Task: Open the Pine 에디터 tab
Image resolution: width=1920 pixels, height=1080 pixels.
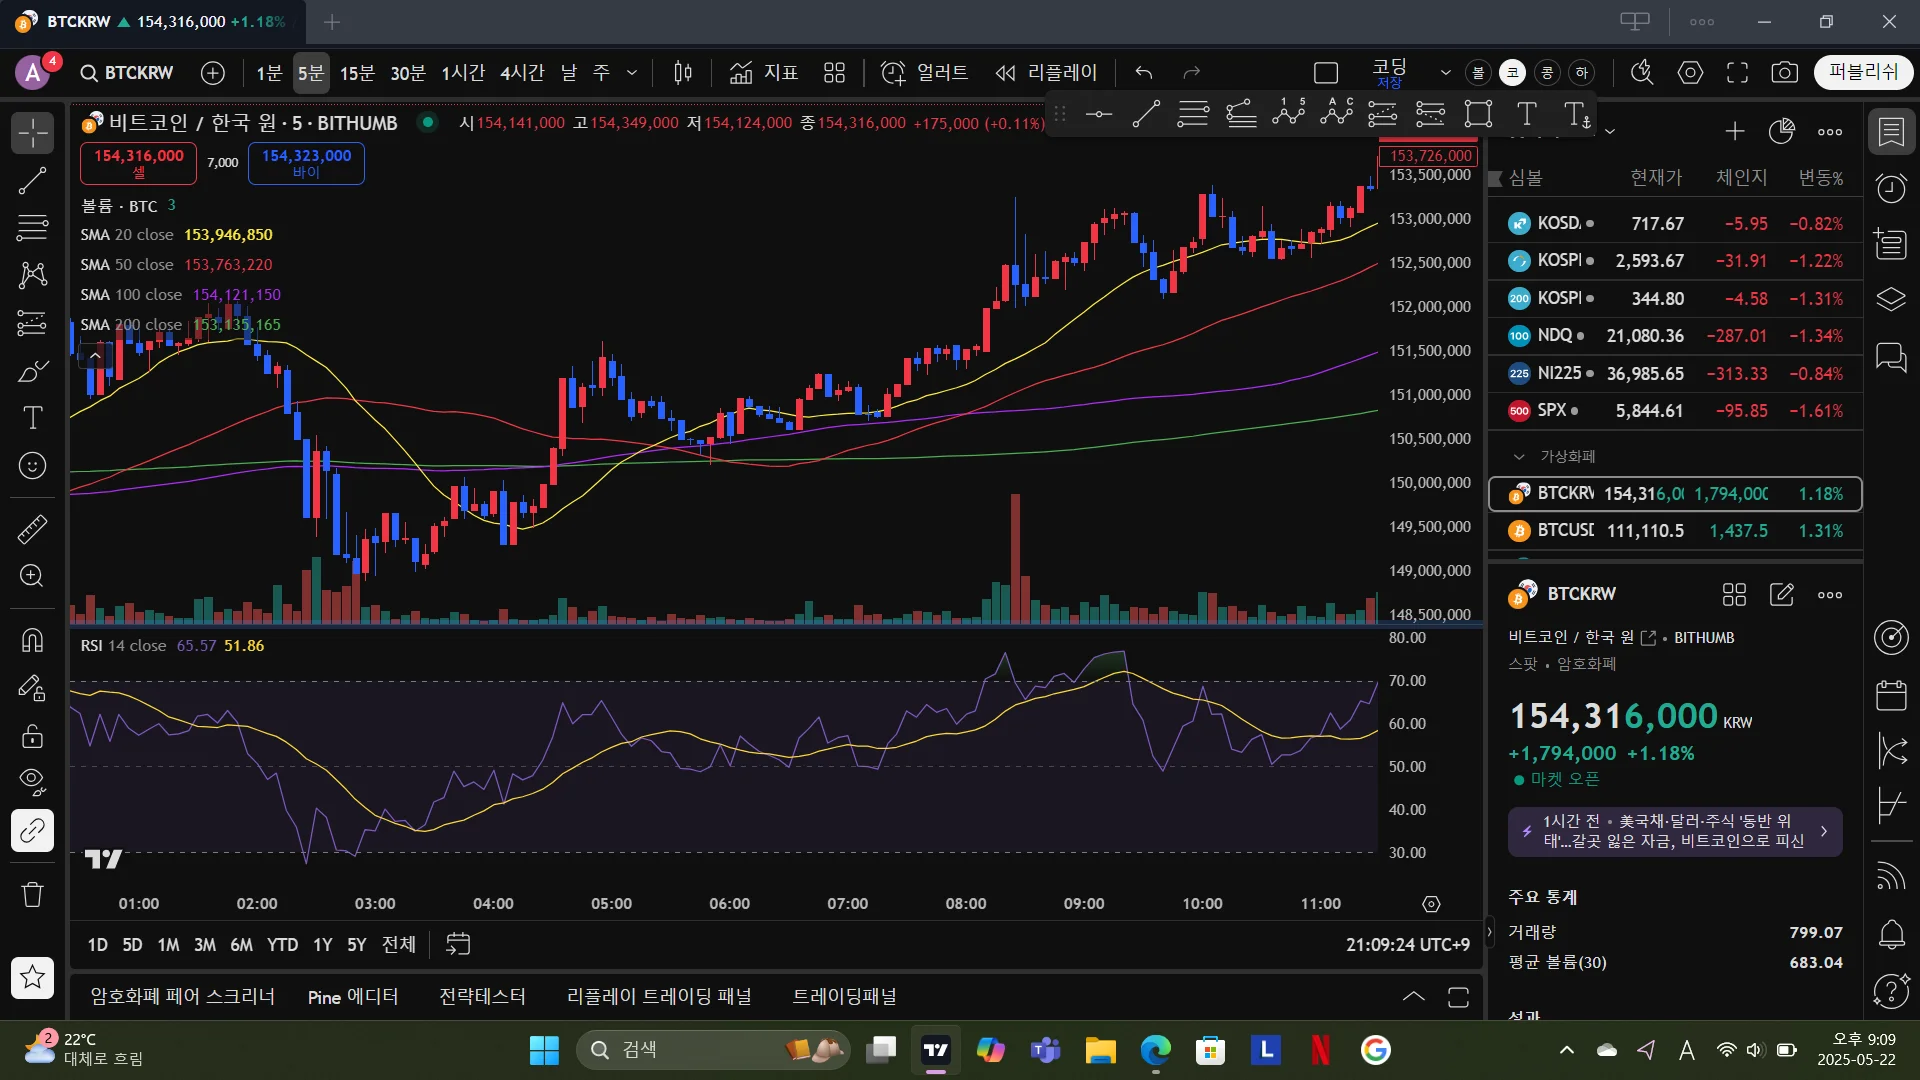Action: click(x=353, y=997)
